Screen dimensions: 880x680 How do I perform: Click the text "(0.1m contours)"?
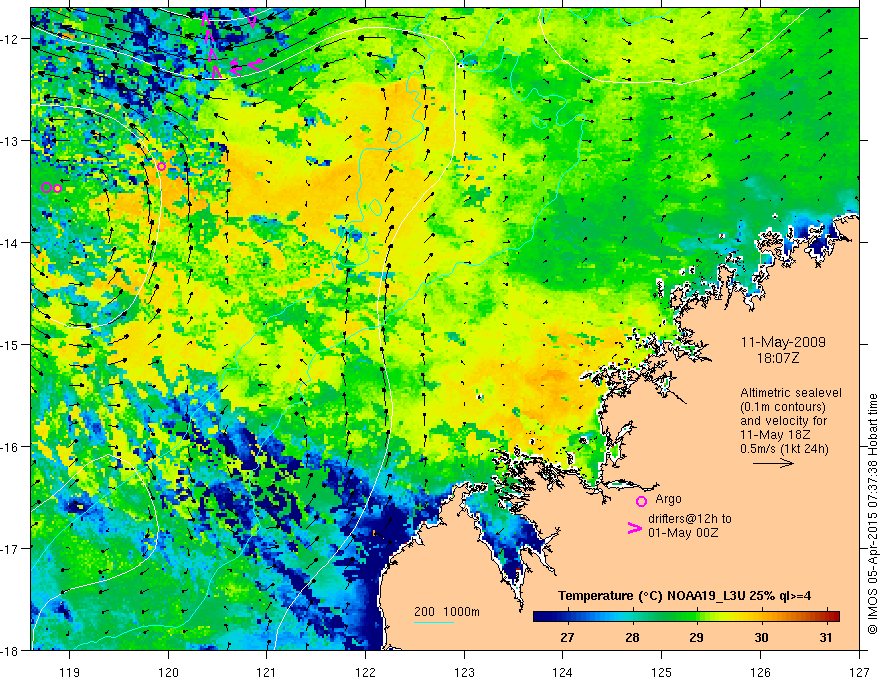coord(783,407)
